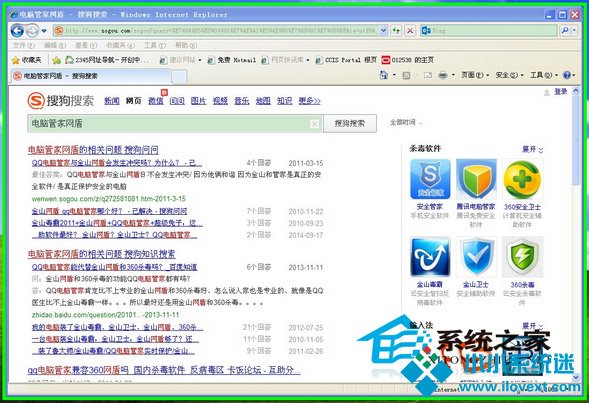Click the 360安全卫士 app icon

[x=523, y=179]
